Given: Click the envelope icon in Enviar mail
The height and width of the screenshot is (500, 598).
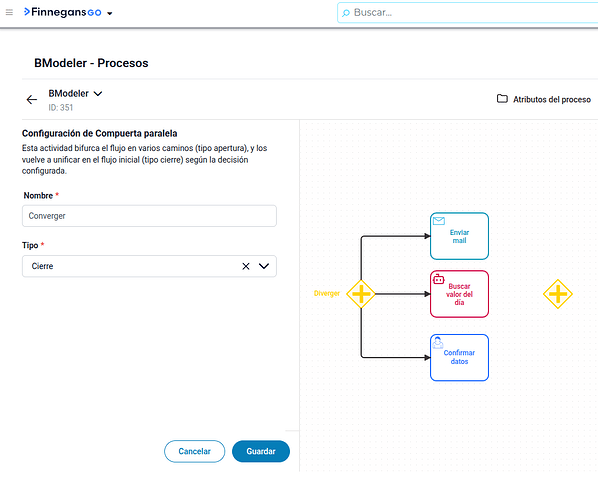Looking at the screenshot, I should click(439, 221).
